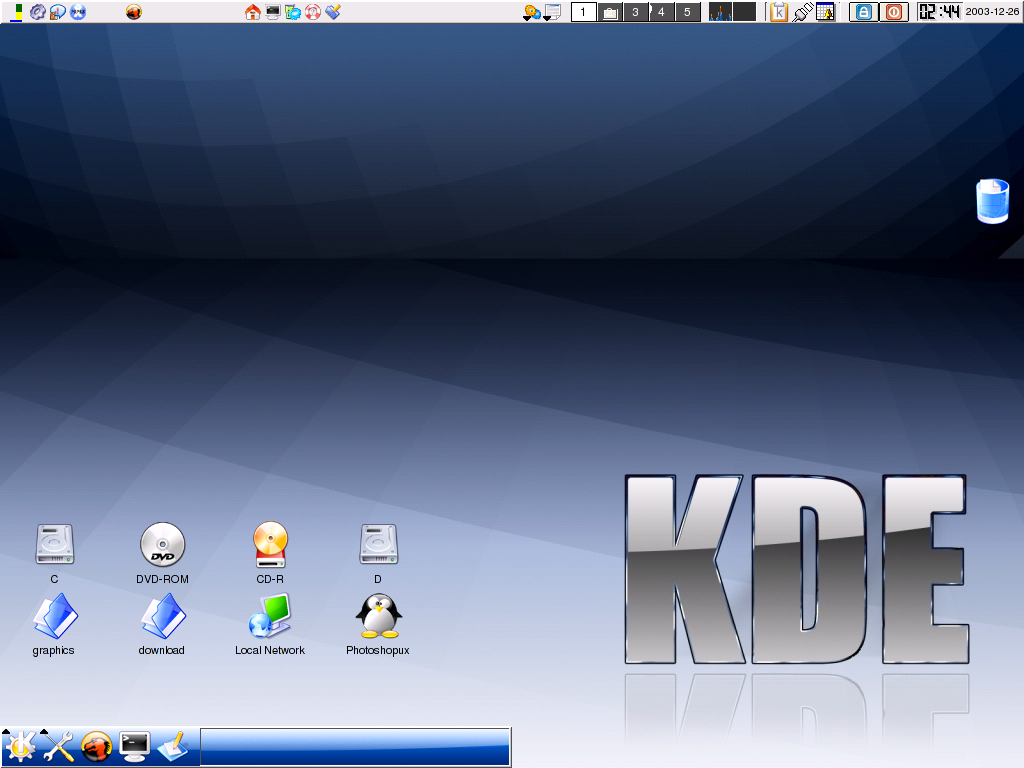This screenshot has height=768, width=1024.
Task: Open the lifebuoy Help Center icon
Action: point(313,12)
